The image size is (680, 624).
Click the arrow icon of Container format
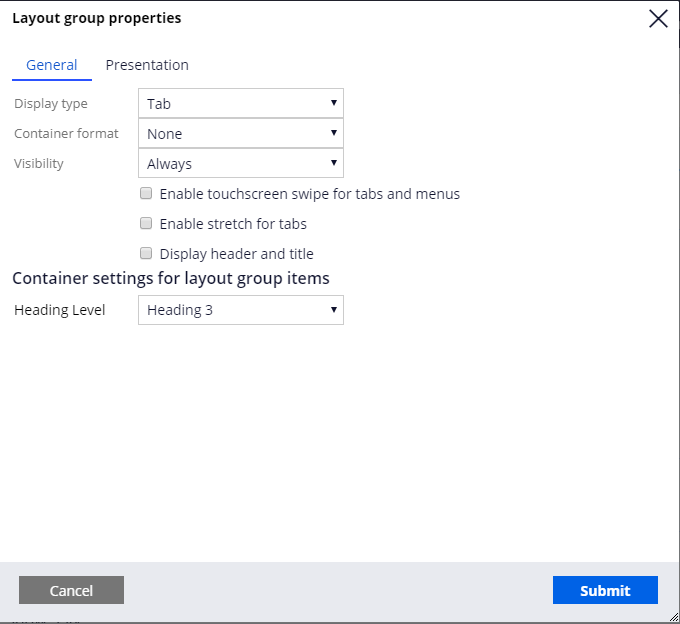coord(333,133)
